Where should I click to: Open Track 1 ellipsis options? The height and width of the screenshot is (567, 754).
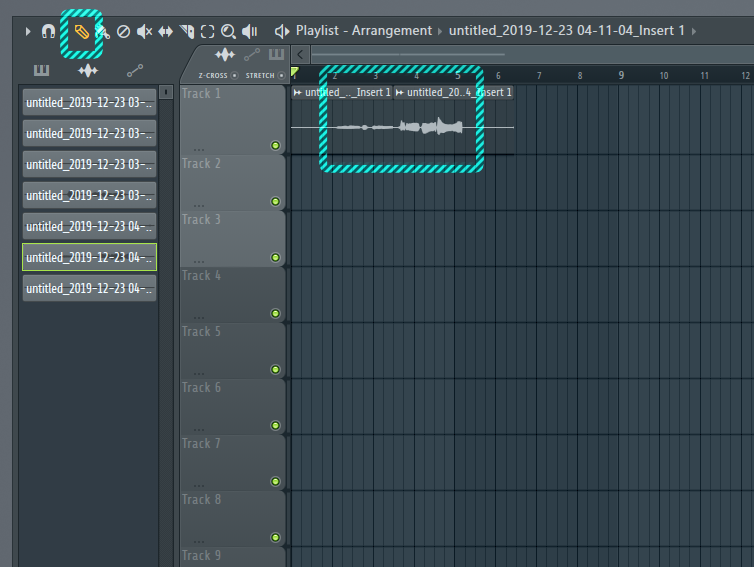[199, 149]
